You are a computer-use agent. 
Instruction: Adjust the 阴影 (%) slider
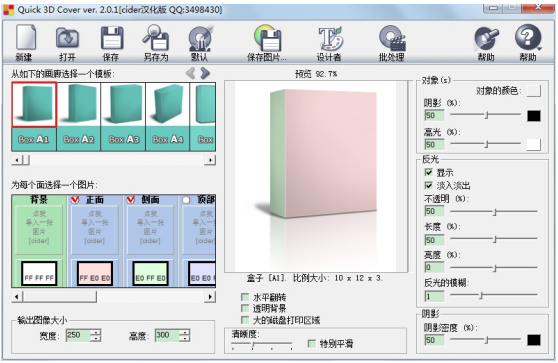pyautogui.click(x=486, y=115)
